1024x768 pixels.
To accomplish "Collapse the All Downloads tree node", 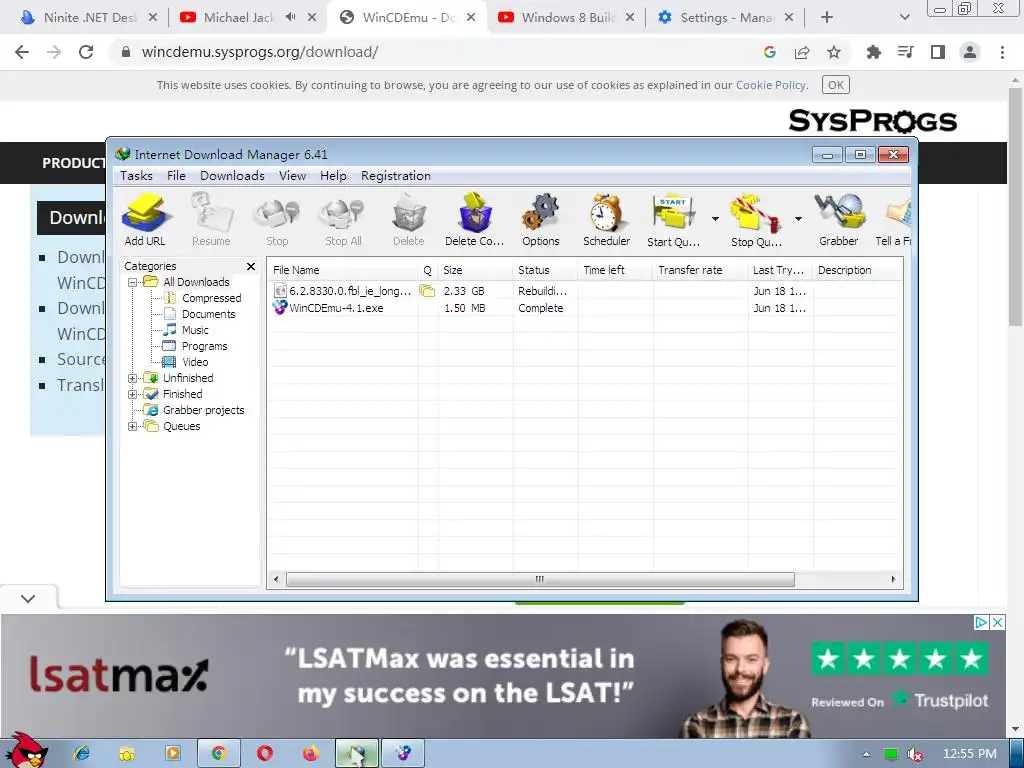I will click(133, 282).
